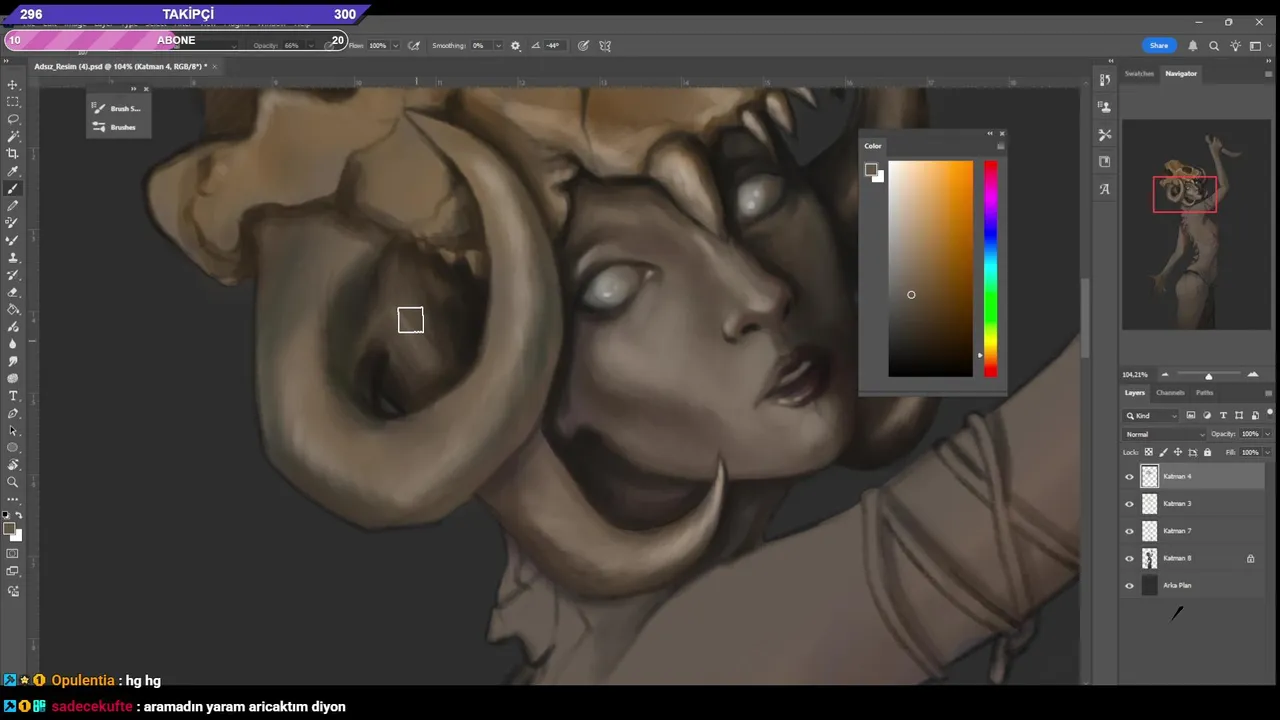This screenshot has width=1280, height=720.
Task: Select the Path Selection tool
Action: [x=13, y=430]
